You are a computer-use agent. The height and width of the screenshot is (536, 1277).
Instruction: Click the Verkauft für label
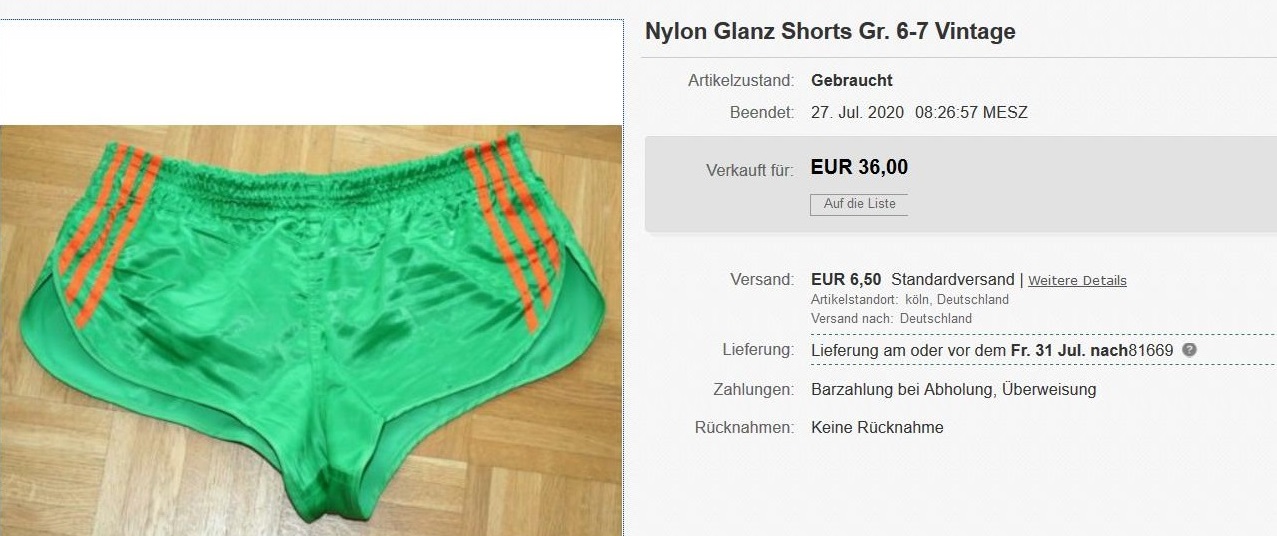750,171
